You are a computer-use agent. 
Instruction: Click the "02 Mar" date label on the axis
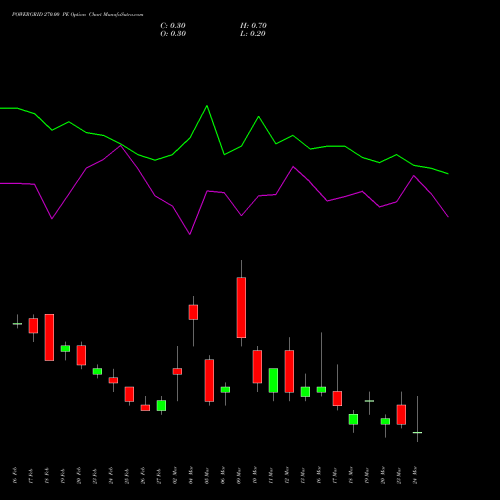pyautogui.click(x=175, y=475)
